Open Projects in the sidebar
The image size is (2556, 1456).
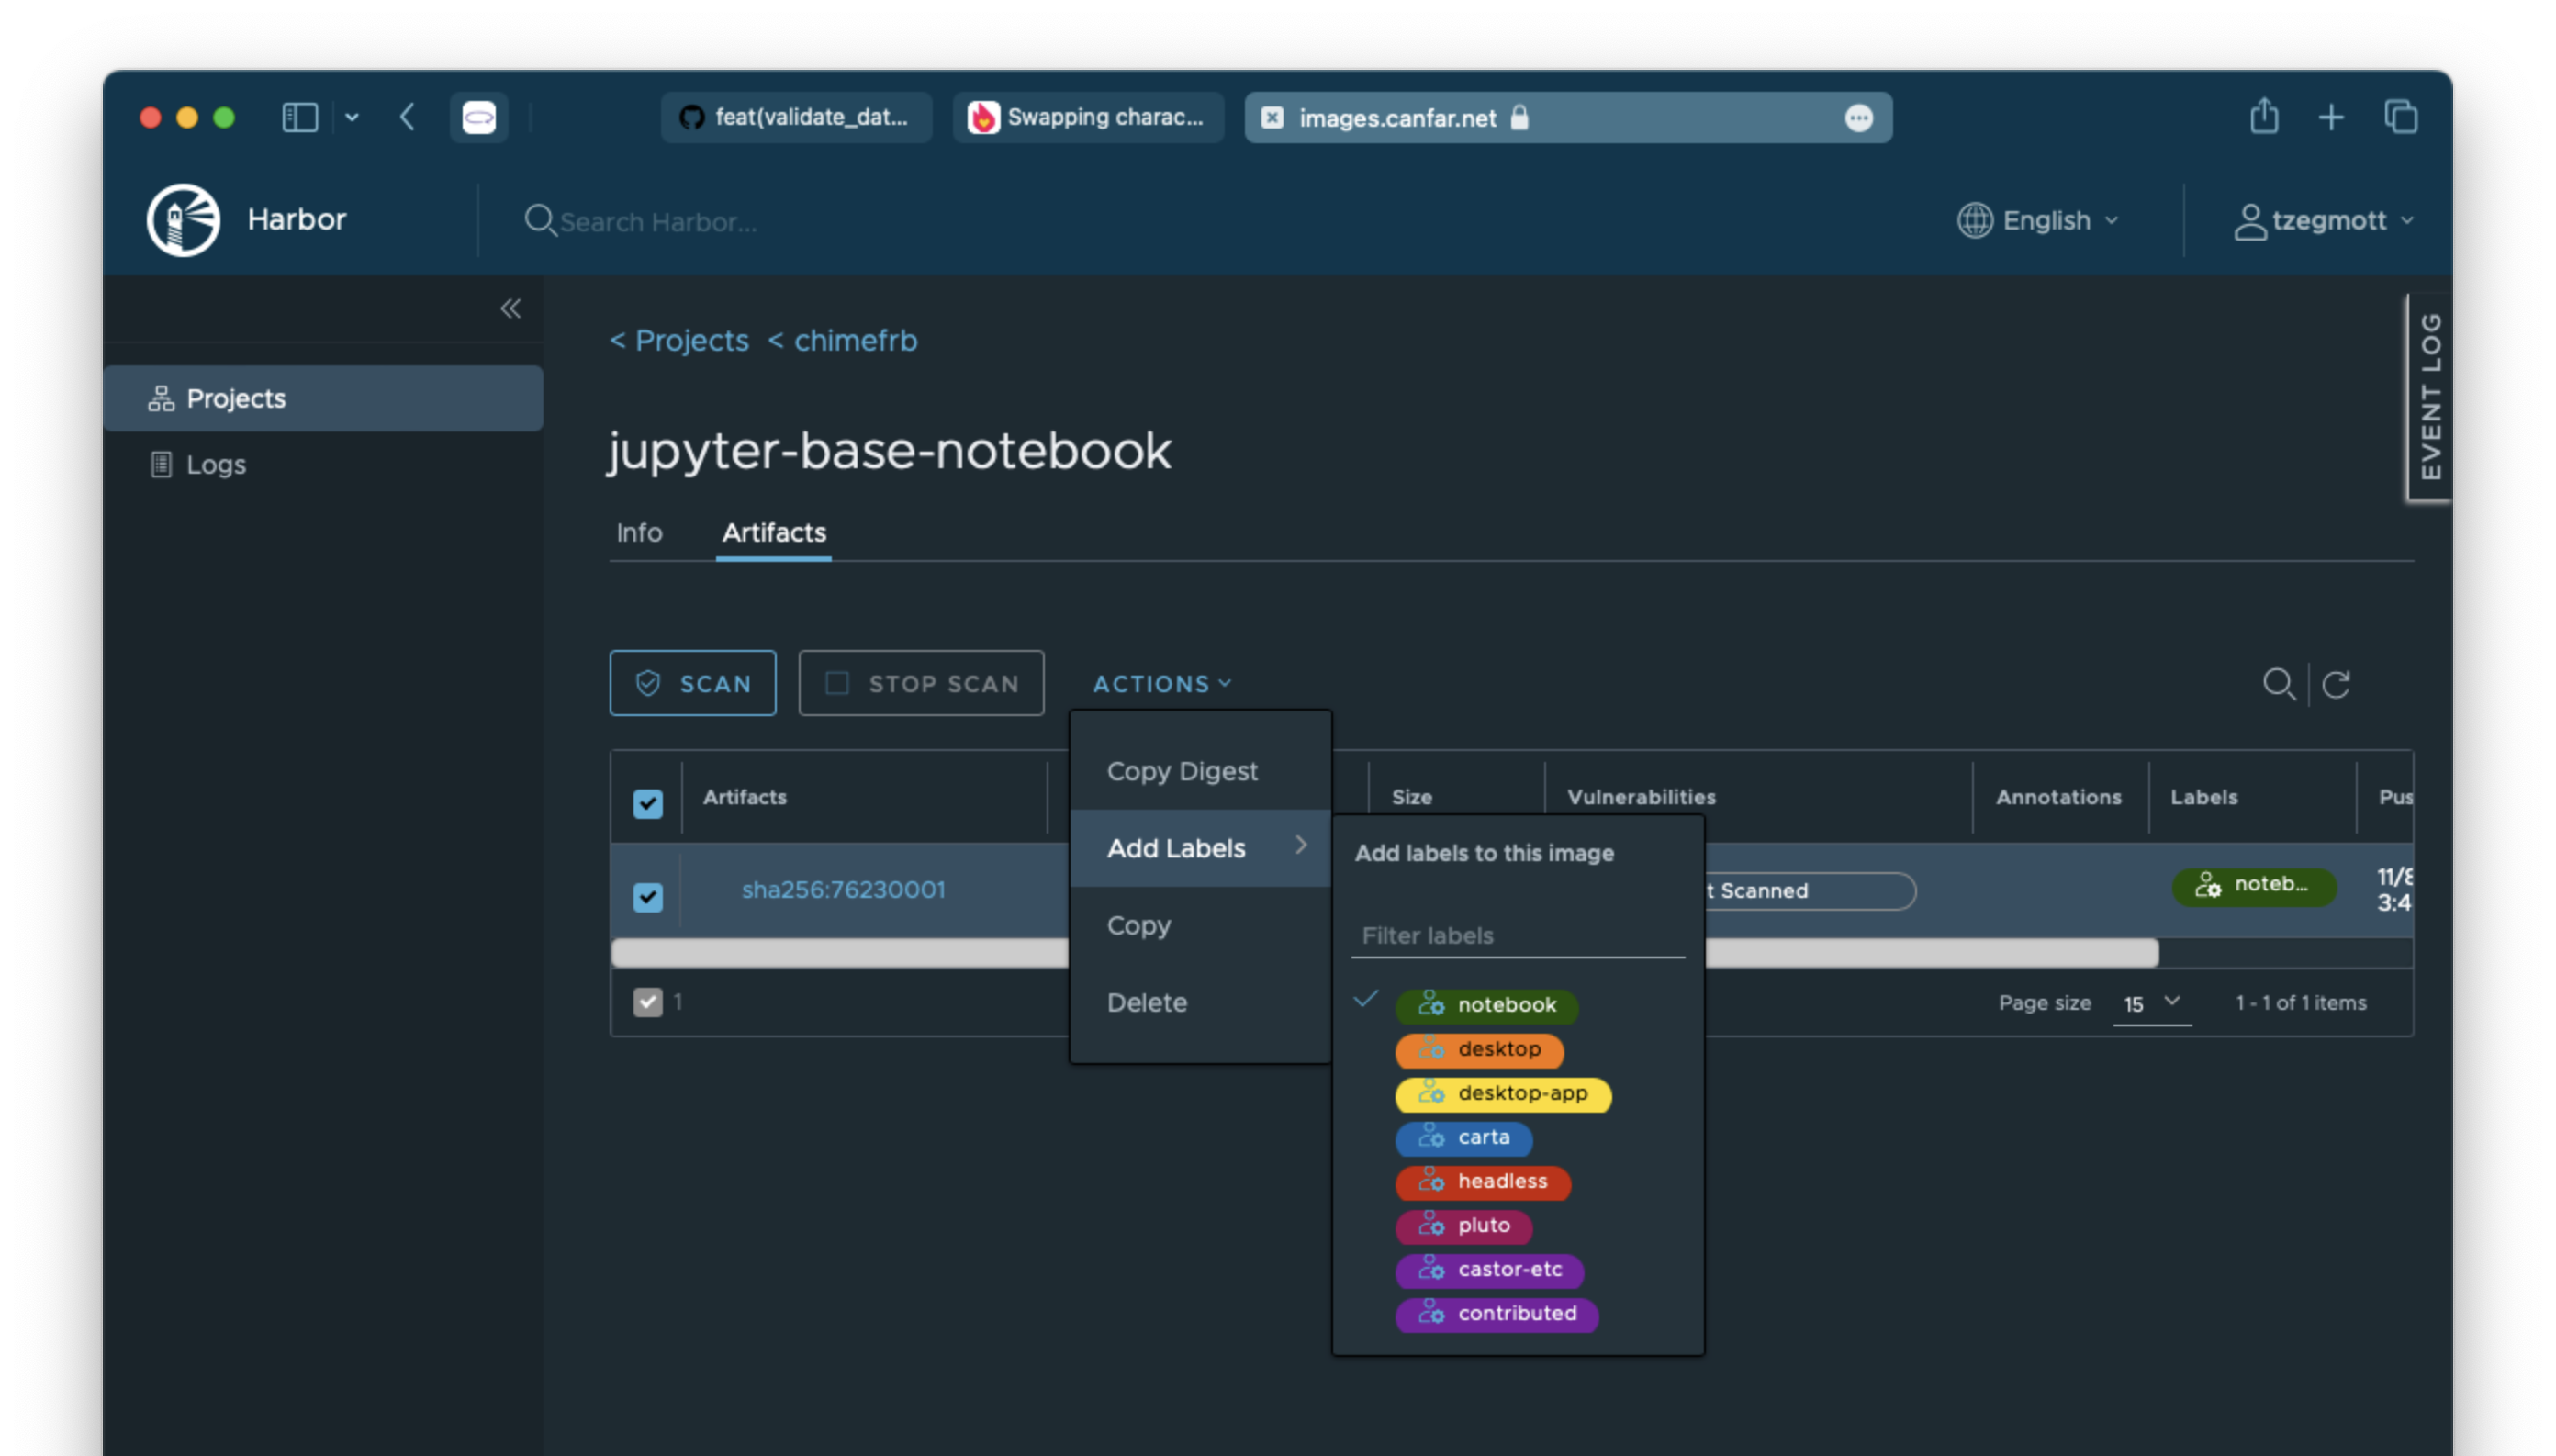[x=323, y=398]
